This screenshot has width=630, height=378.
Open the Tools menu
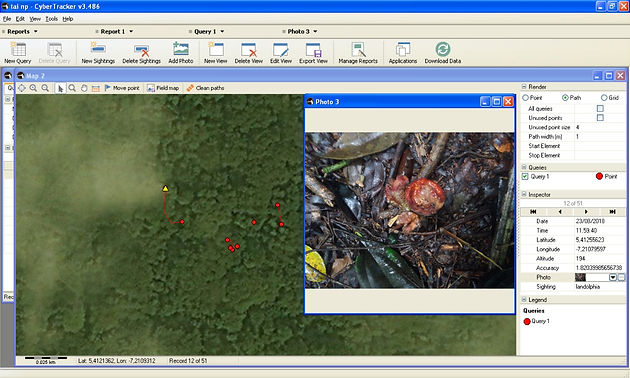click(x=51, y=19)
